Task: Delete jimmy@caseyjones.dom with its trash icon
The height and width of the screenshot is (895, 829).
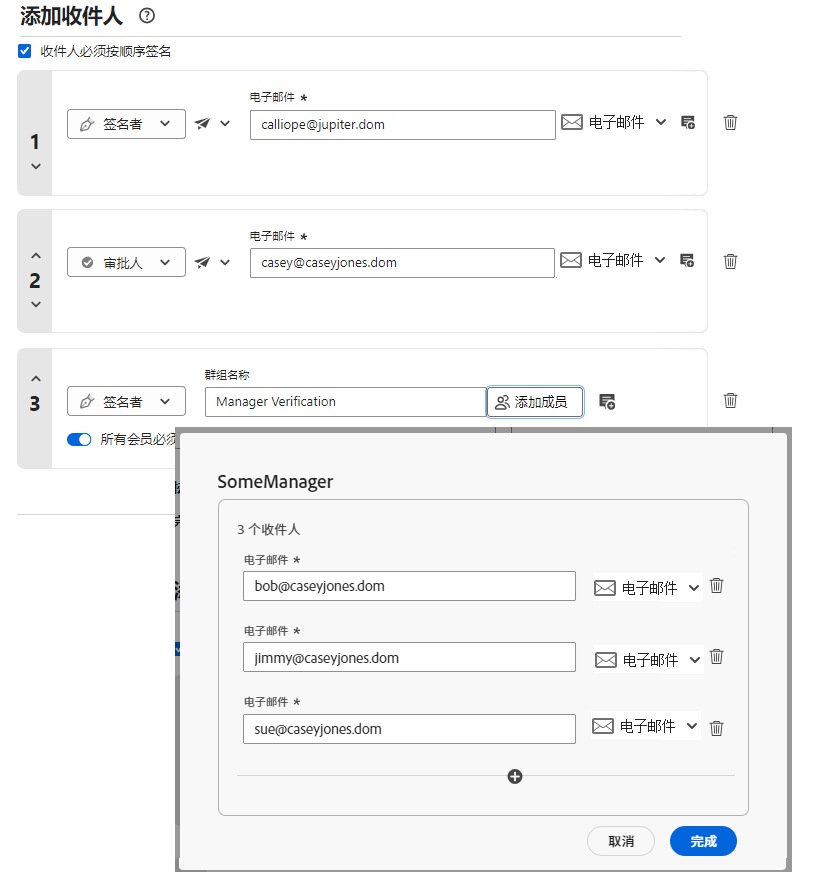Action: (716, 656)
